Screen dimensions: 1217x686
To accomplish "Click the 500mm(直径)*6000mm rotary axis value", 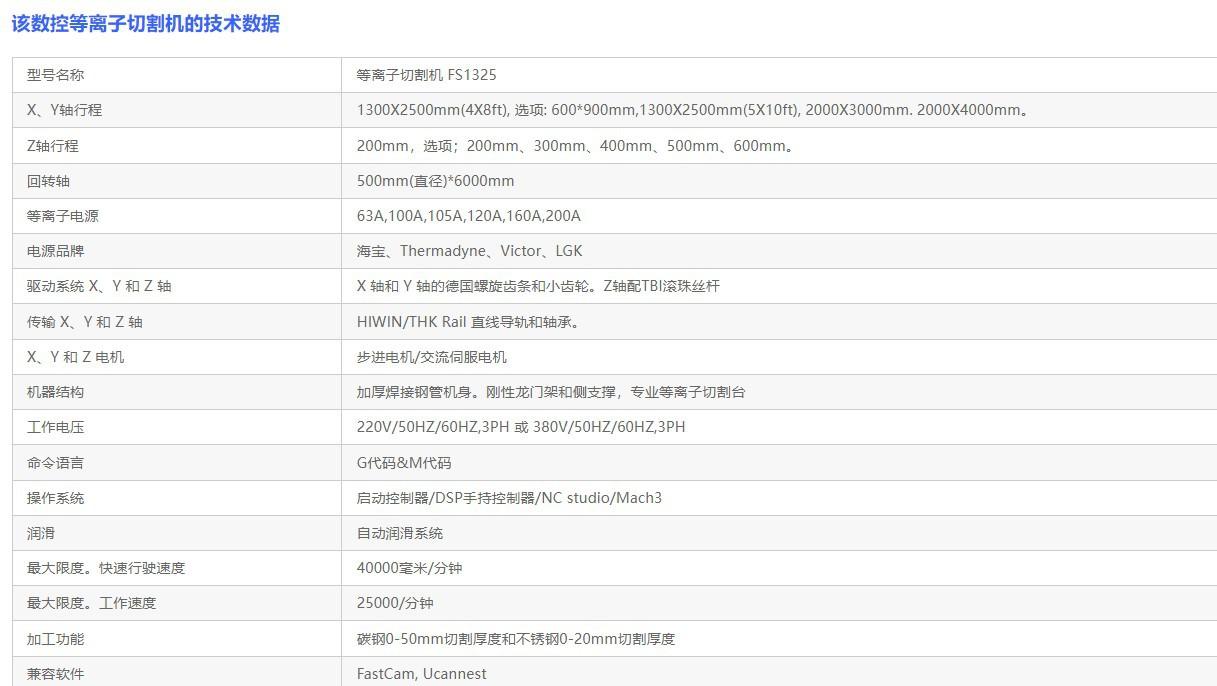I will 435,181.
